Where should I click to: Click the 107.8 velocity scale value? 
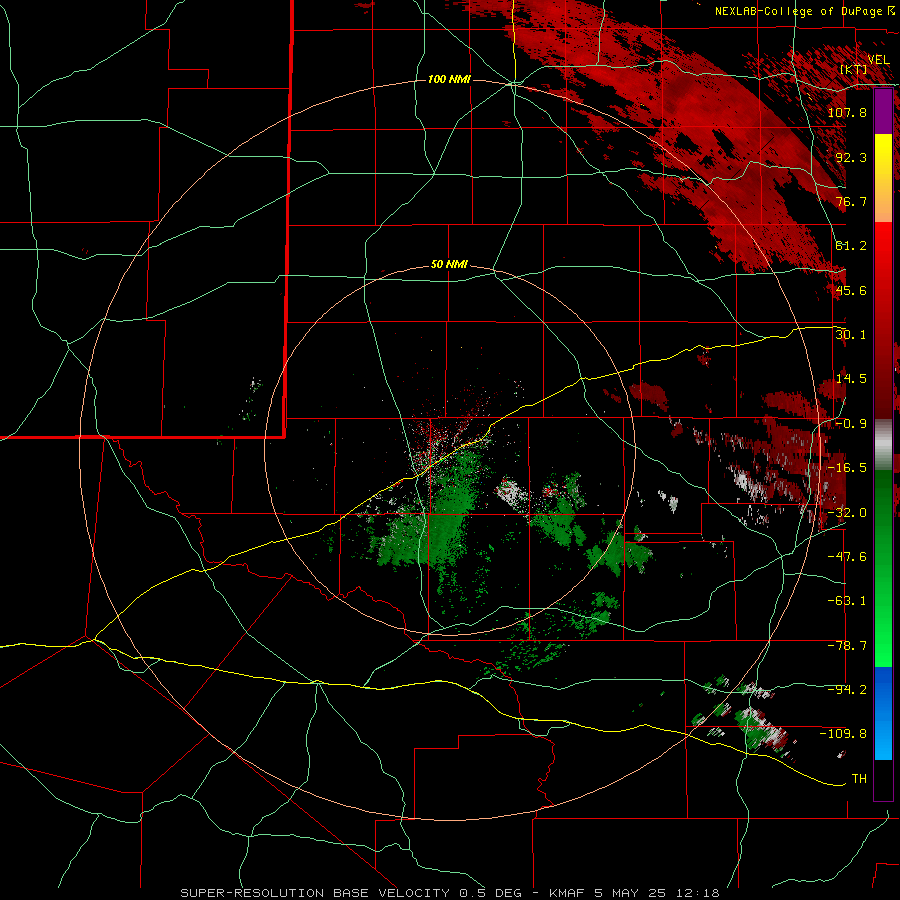click(x=847, y=112)
